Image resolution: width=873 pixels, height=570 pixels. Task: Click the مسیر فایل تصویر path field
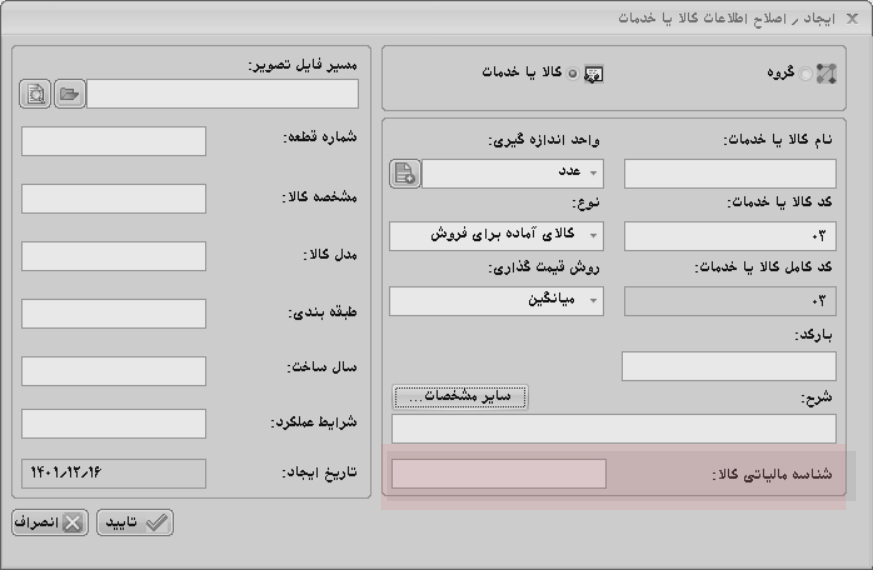tap(222, 94)
